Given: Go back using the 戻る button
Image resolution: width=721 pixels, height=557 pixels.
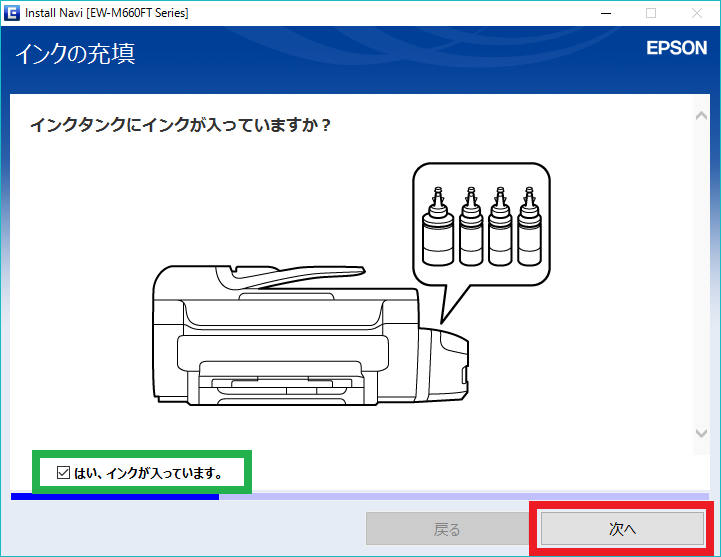Looking at the screenshot, I should [446, 529].
